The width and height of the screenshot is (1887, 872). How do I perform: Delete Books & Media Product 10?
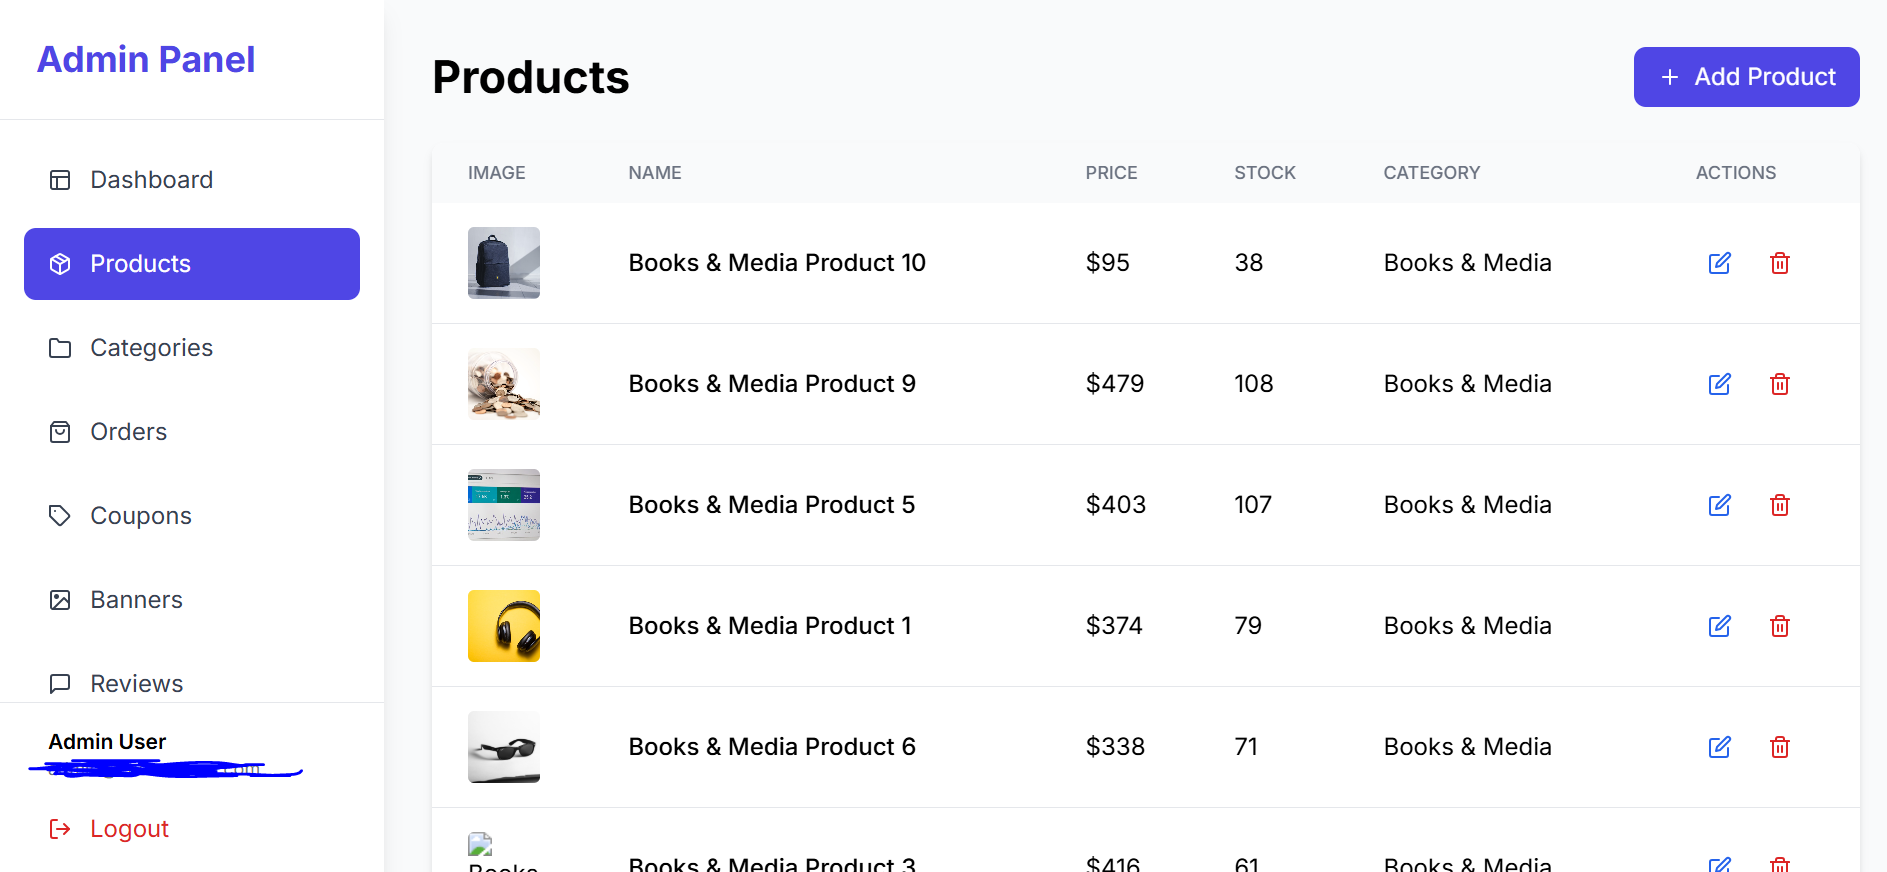1779,263
